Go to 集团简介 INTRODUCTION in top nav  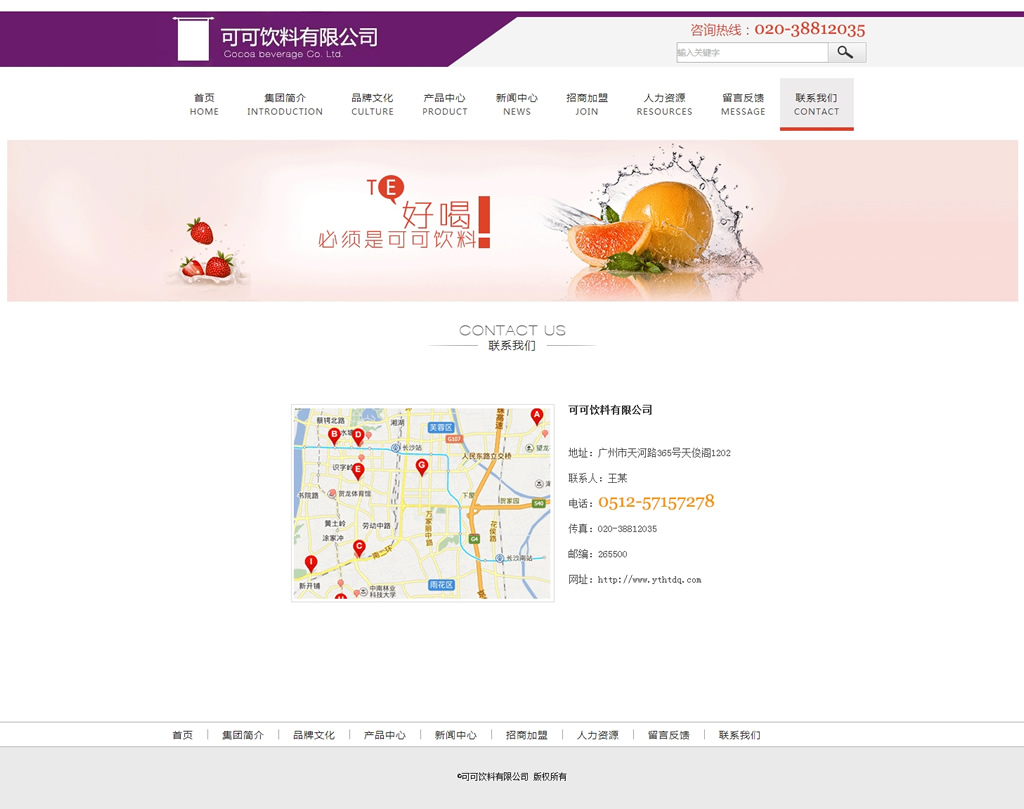[285, 104]
